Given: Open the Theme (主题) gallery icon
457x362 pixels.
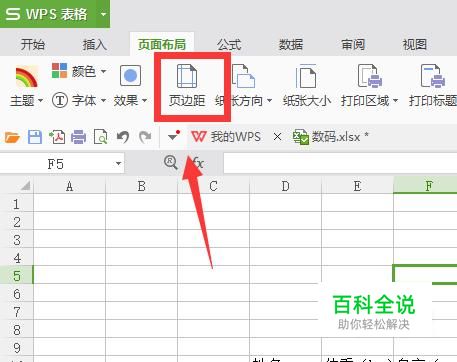Looking at the screenshot, I should 26,77.
